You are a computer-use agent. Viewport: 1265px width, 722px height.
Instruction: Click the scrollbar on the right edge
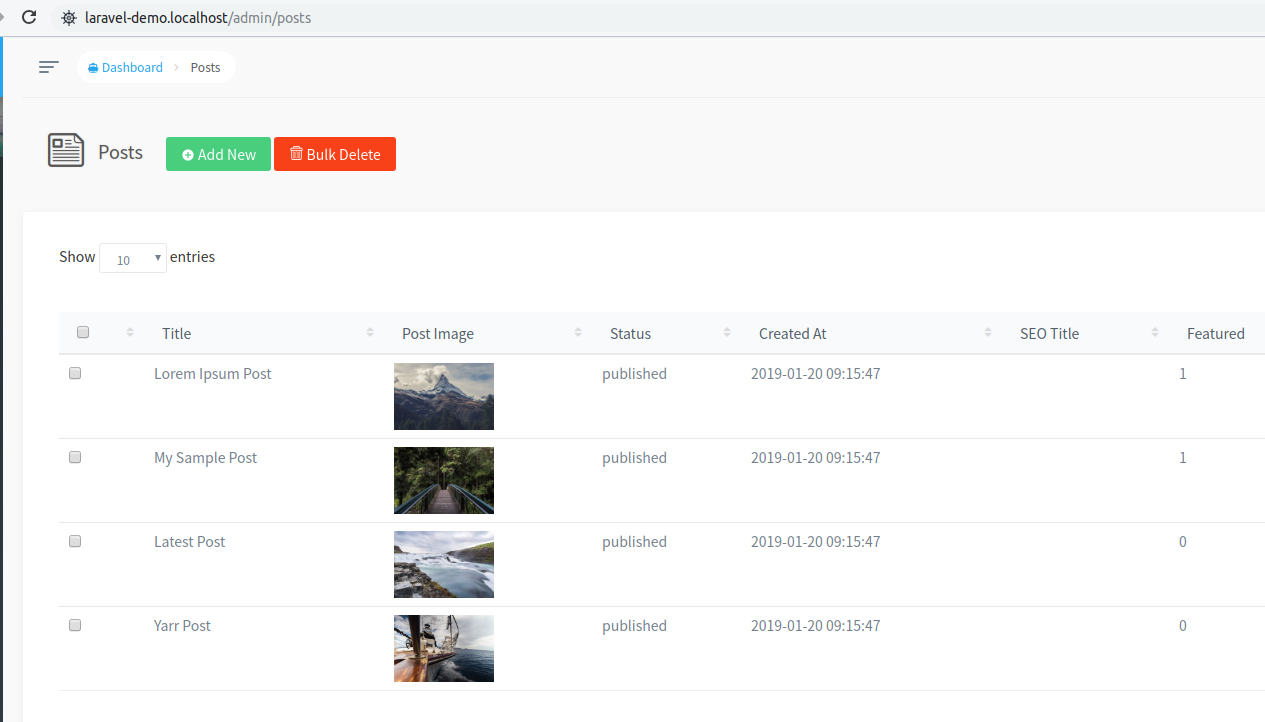tap(1261, 360)
